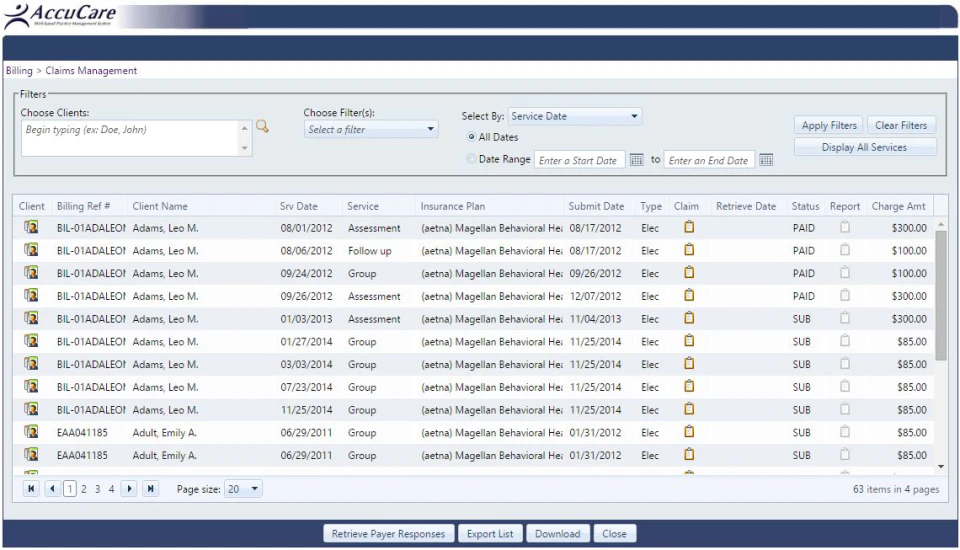
Task: Open the start date calendar picker
Action: [636, 160]
